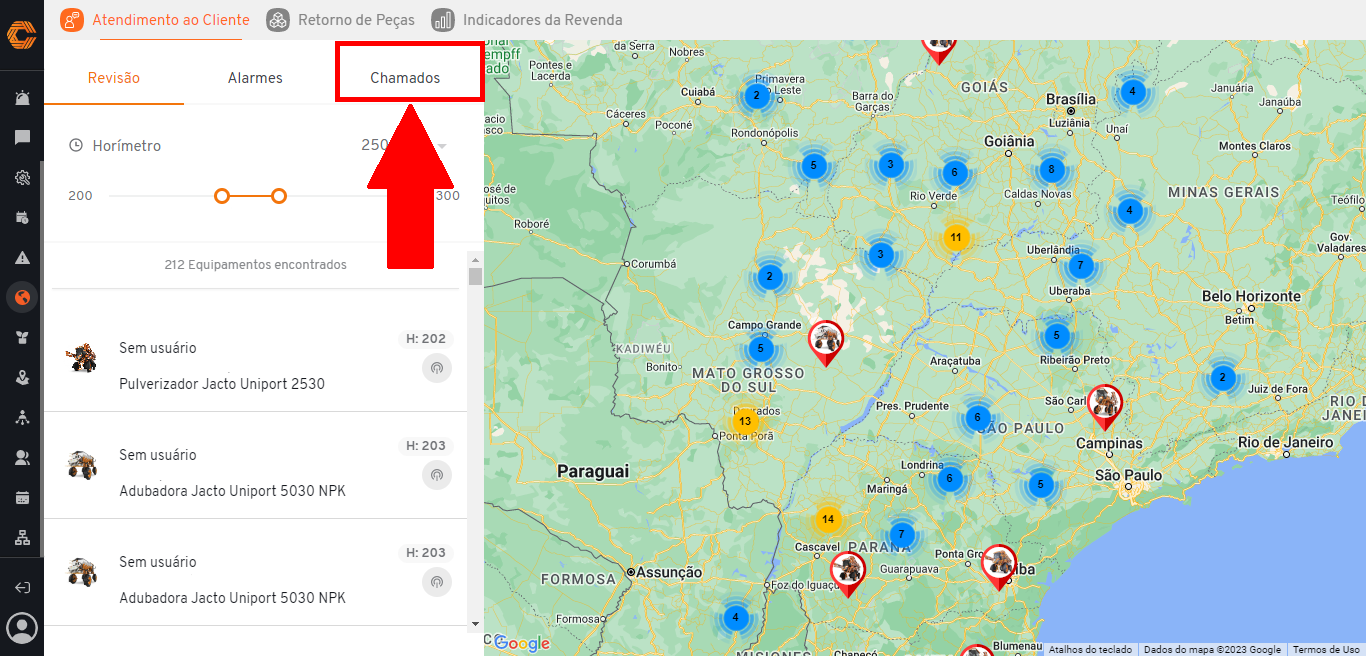Open the card window sidebar icon
The image size is (1366, 656).
22,497
